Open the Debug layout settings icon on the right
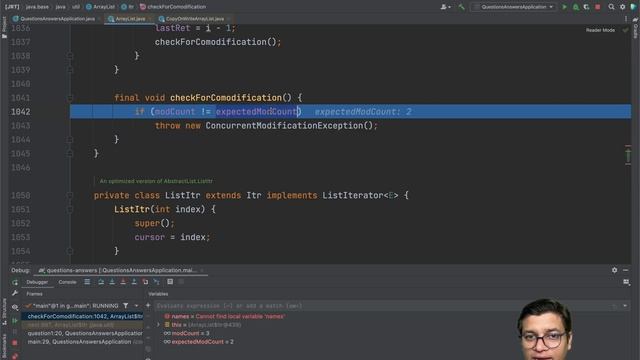 pos(626,282)
